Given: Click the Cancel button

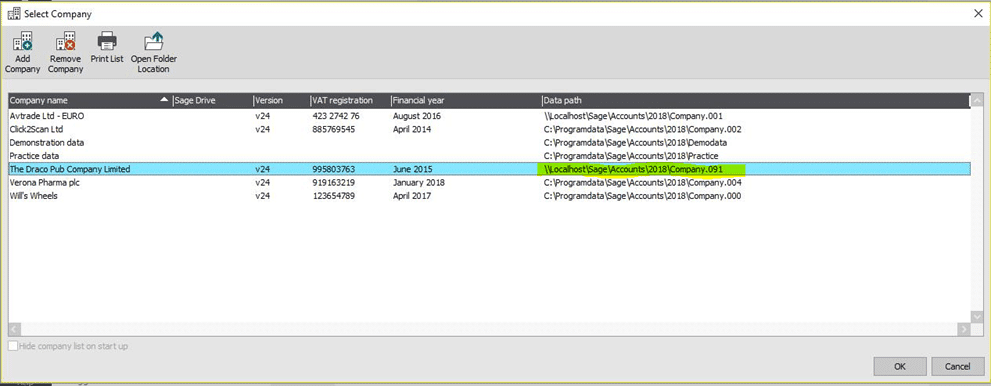Looking at the screenshot, I should click(957, 366).
